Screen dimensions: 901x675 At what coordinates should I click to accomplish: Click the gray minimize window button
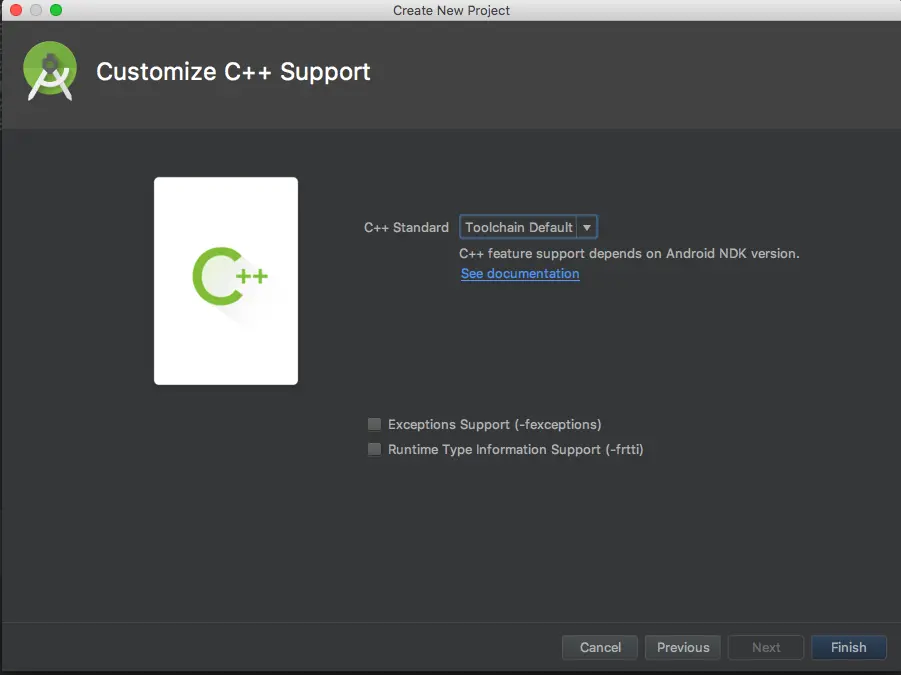tap(36, 10)
